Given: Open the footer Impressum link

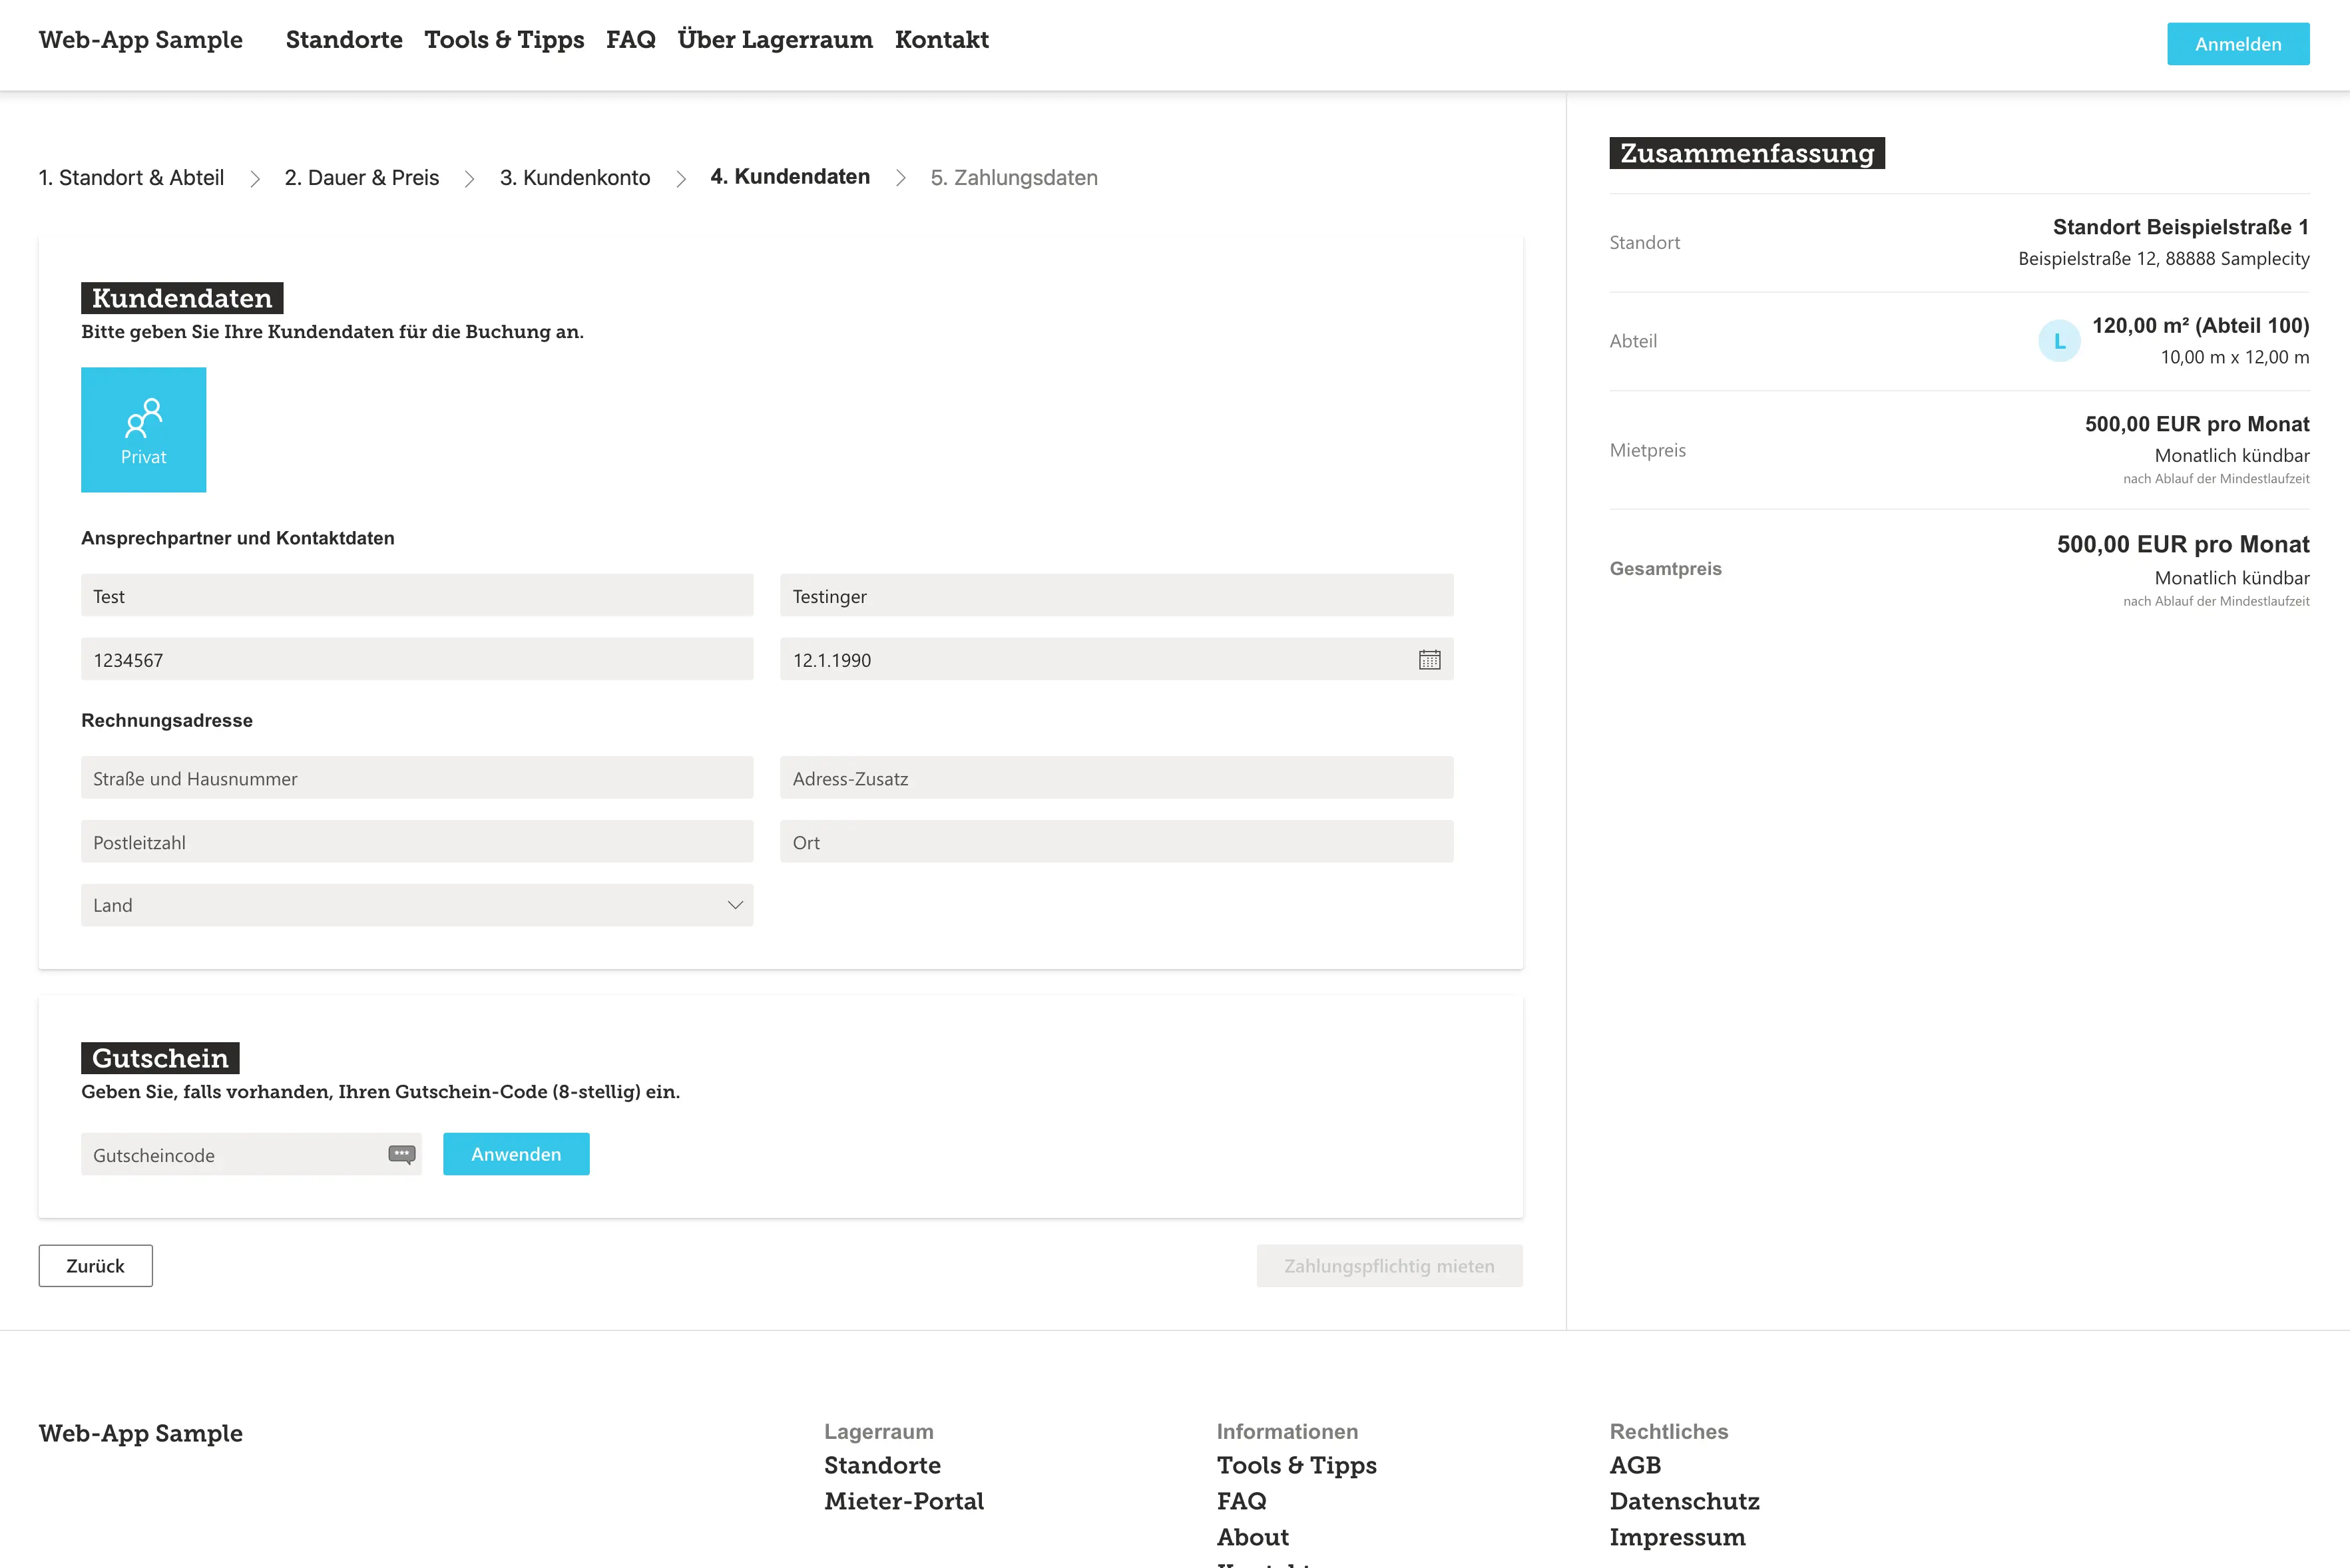Looking at the screenshot, I should point(1677,1538).
